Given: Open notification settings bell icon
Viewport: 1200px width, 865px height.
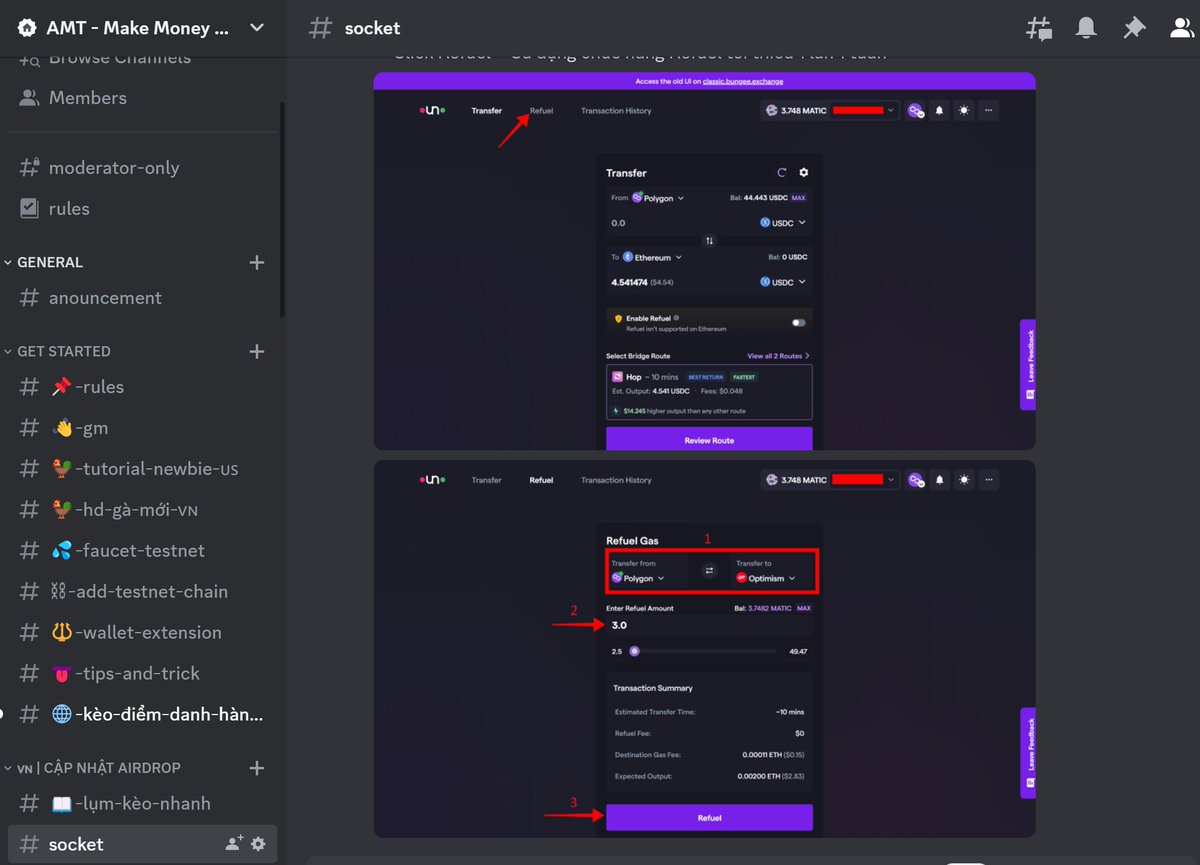Looking at the screenshot, I should [1086, 28].
